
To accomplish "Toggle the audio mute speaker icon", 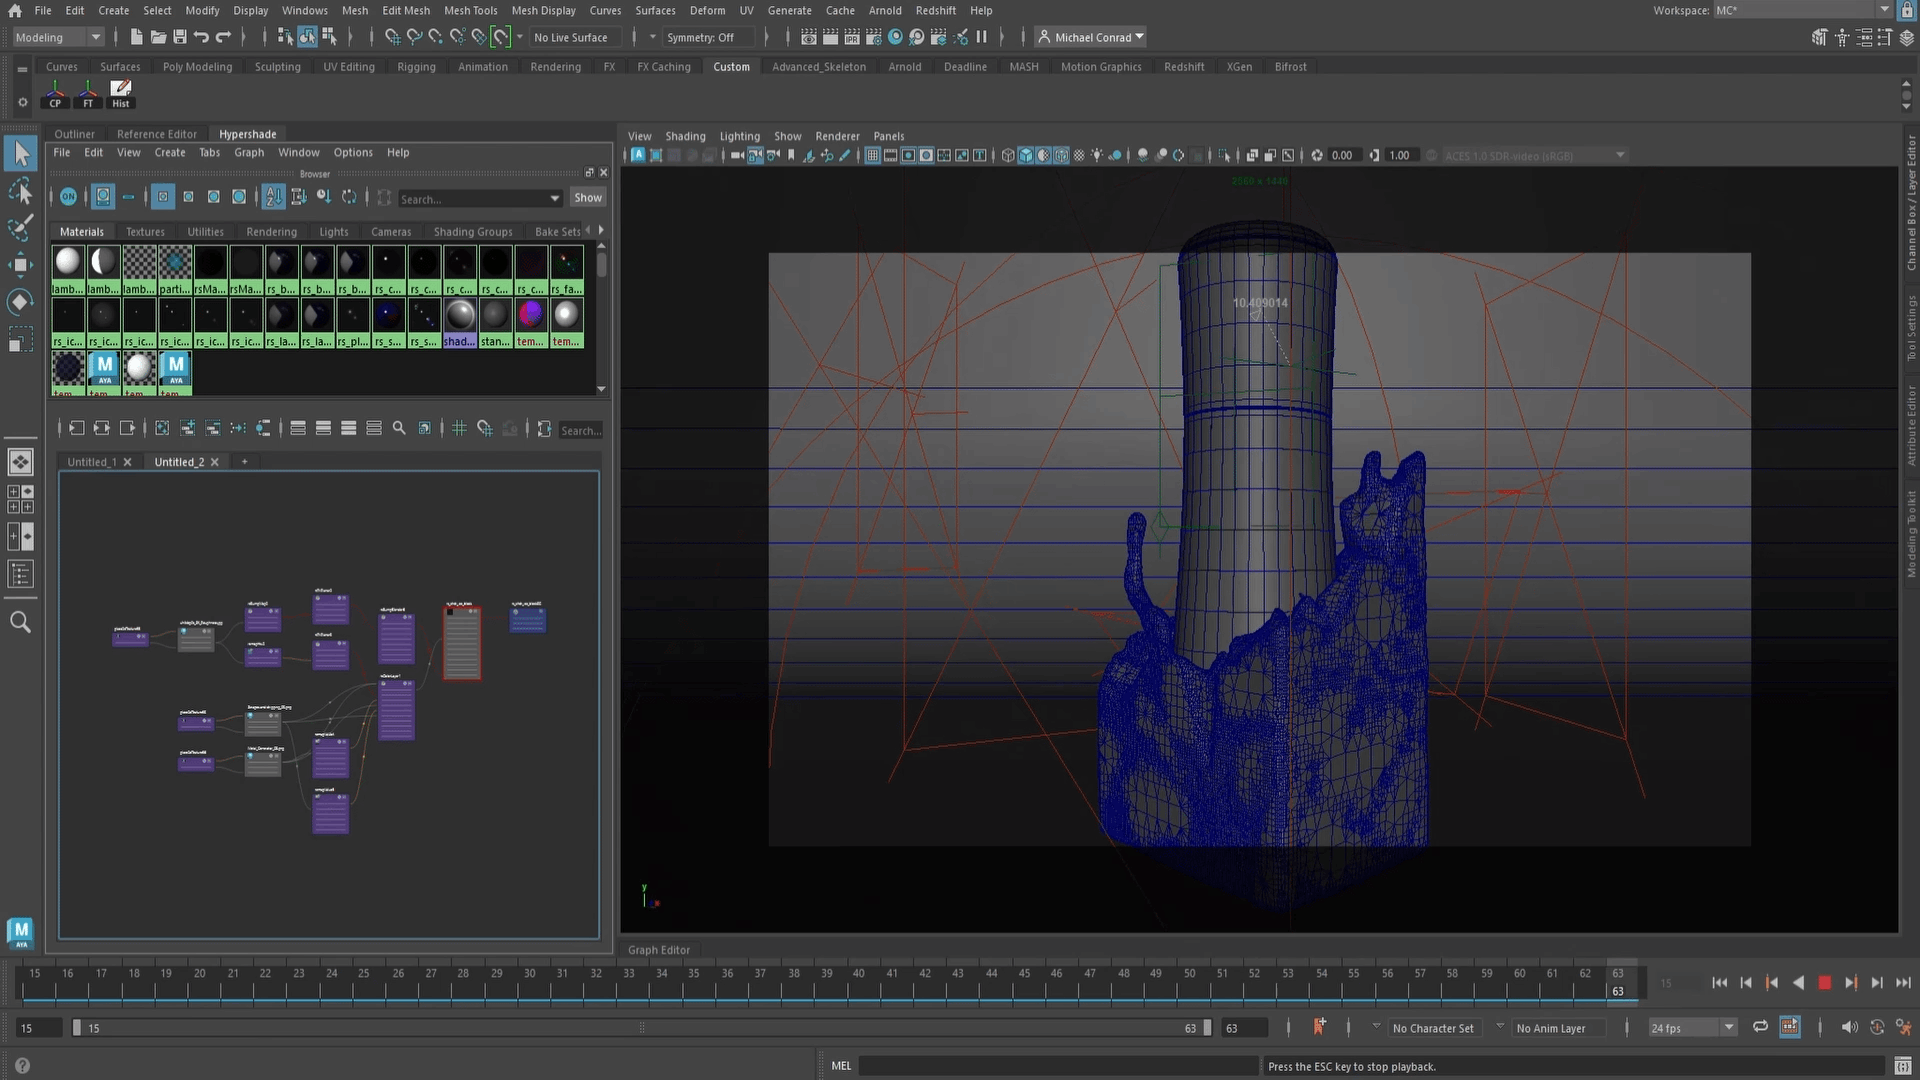I will pyautogui.click(x=1849, y=1027).
